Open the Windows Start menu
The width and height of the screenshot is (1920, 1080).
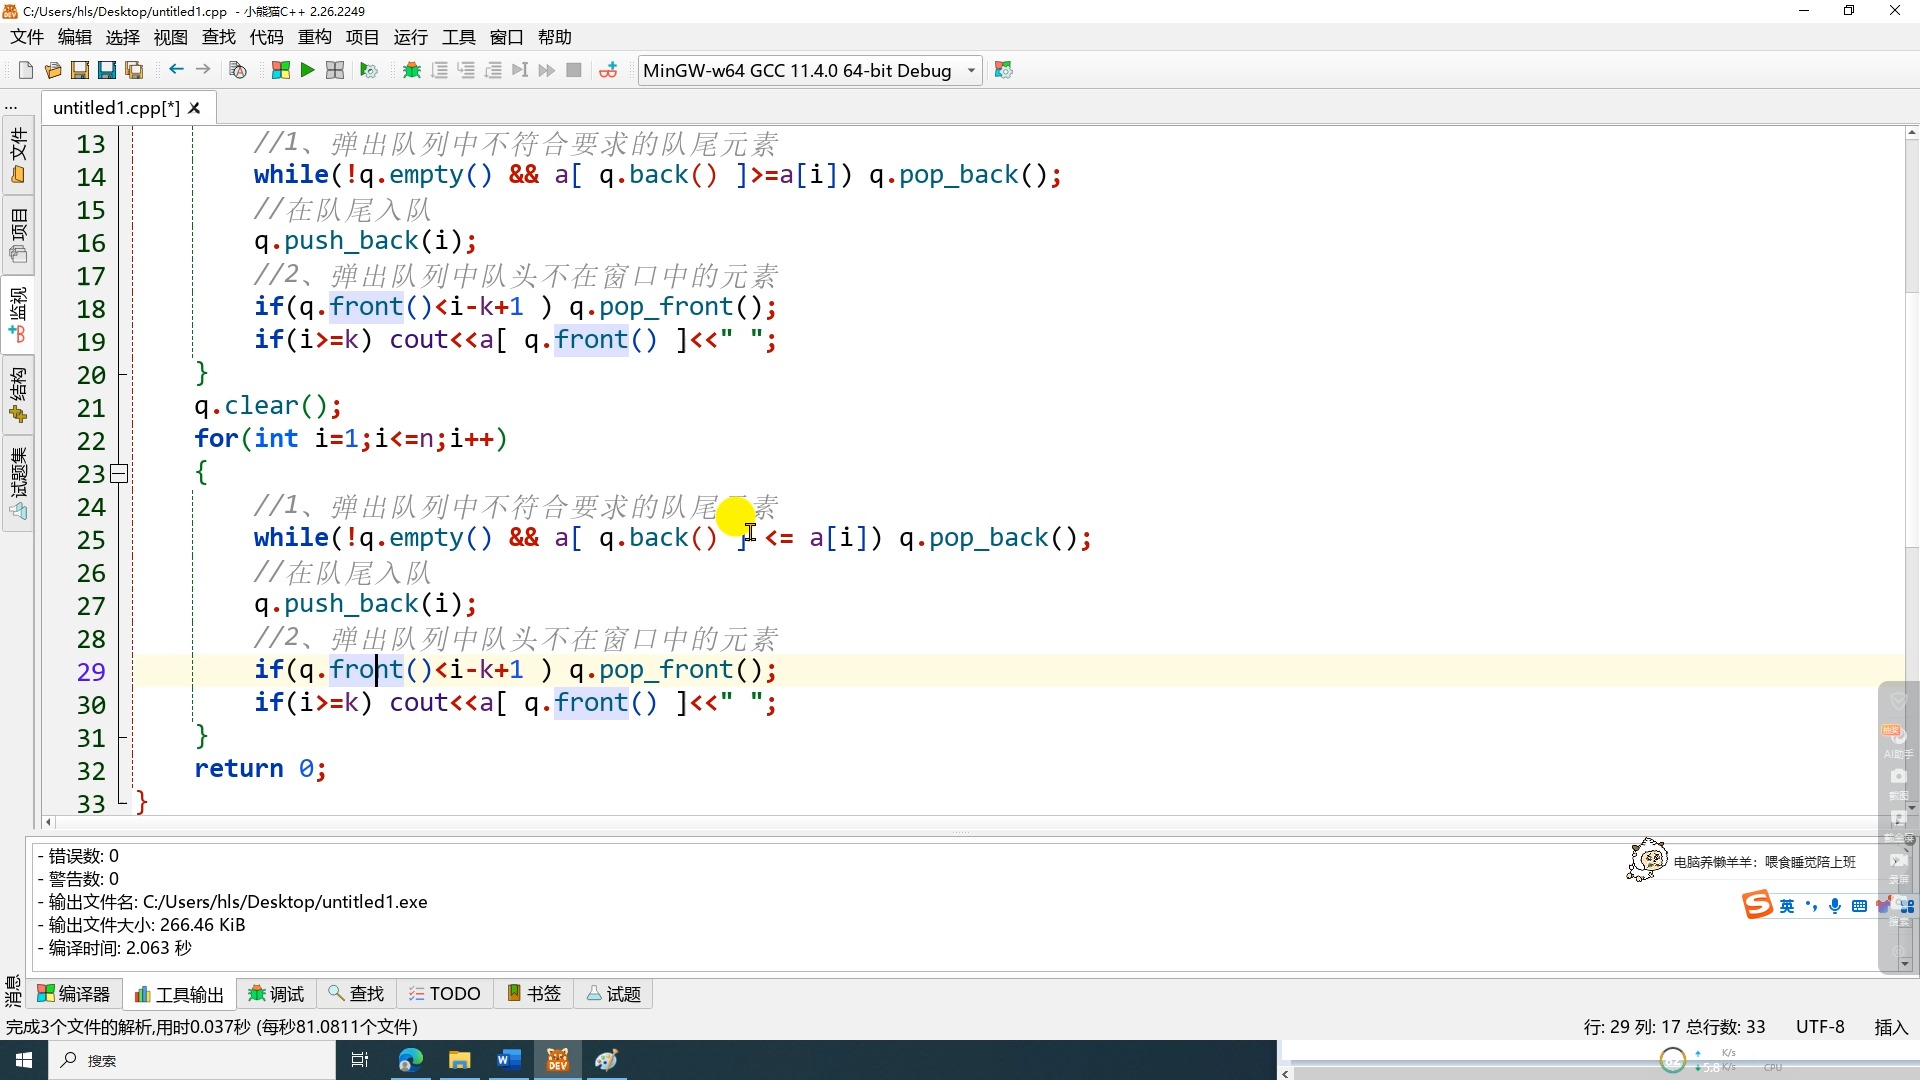(24, 1060)
